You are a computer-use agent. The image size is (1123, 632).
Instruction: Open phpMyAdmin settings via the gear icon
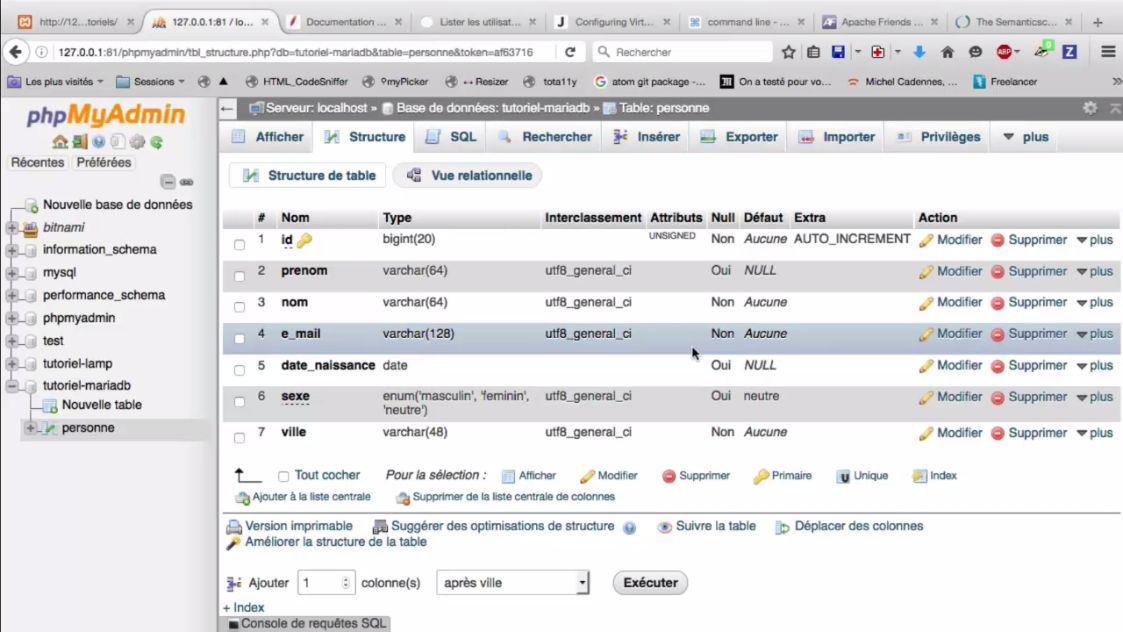click(x=137, y=142)
